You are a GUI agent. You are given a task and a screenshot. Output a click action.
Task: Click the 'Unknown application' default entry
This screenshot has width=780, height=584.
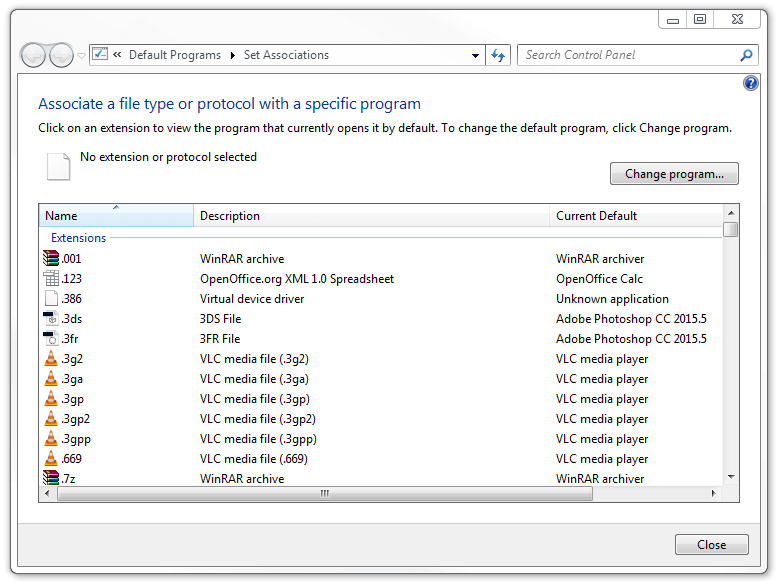click(612, 299)
